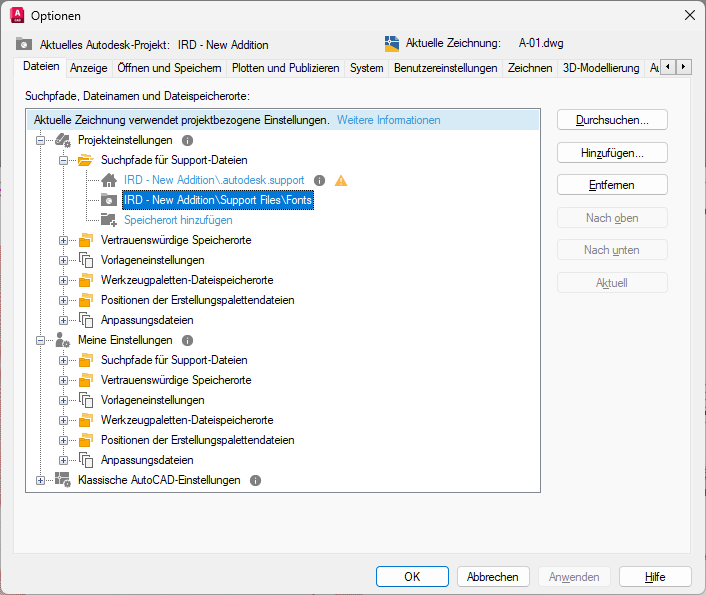Click the Aktuelle Zeichnung drawing icon
This screenshot has height=595, width=706.
(x=392, y=44)
